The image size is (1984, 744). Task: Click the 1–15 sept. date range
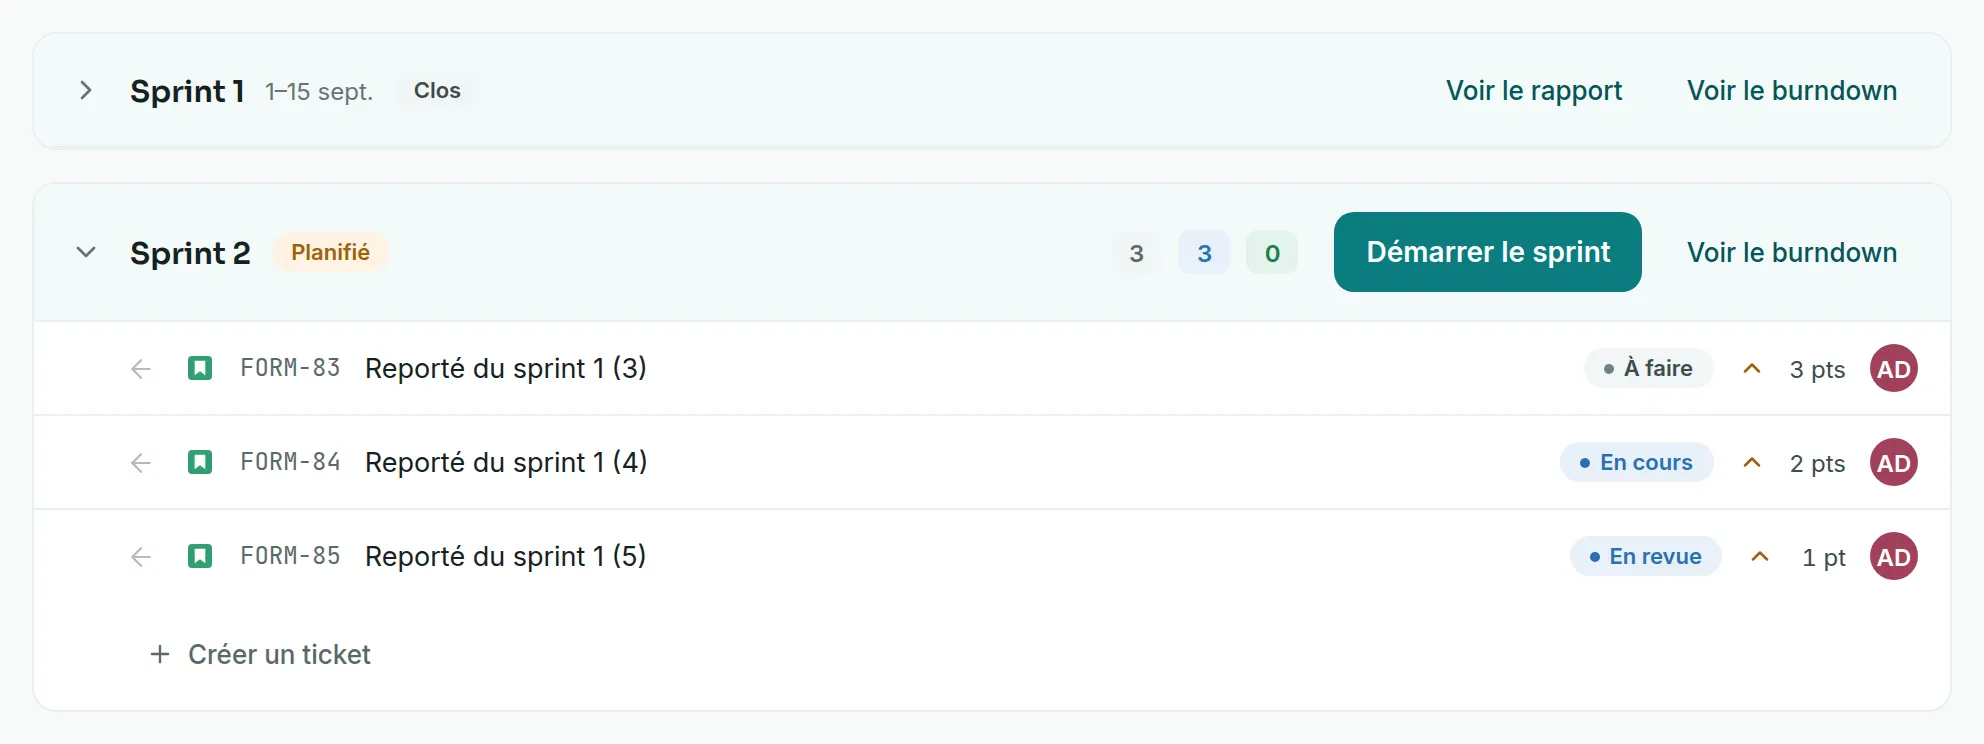[x=319, y=92]
